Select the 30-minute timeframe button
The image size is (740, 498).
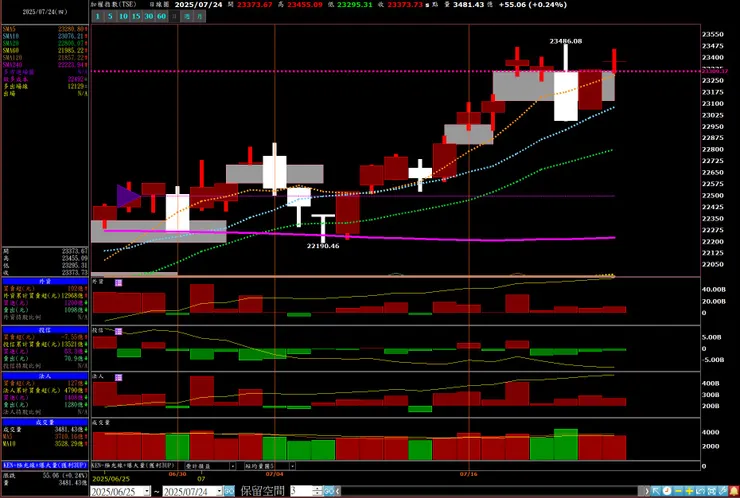tap(149, 17)
